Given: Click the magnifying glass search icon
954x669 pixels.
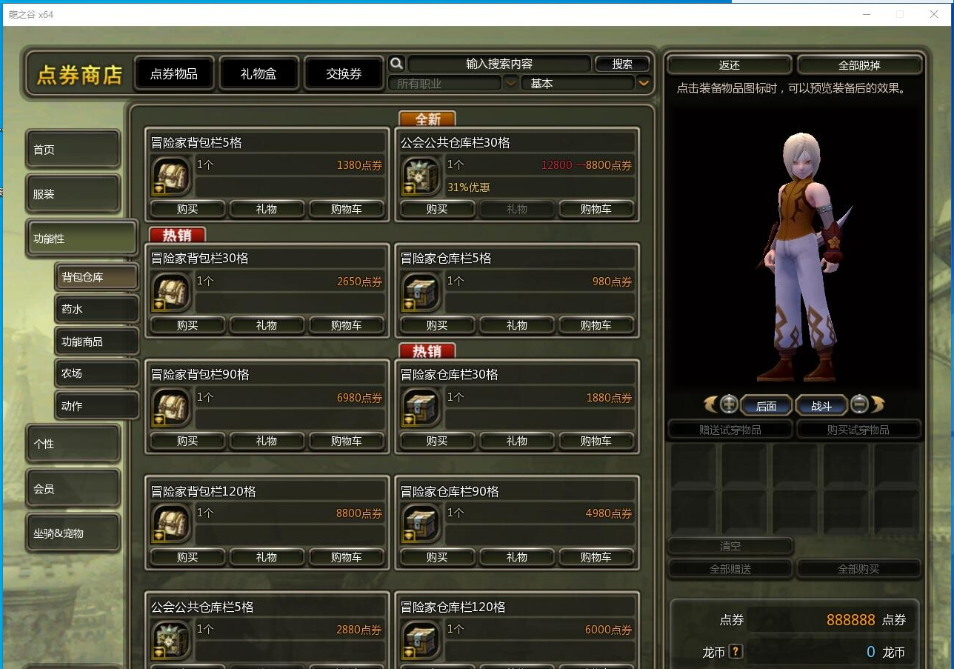Looking at the screenshot, I should coord(396,64).
